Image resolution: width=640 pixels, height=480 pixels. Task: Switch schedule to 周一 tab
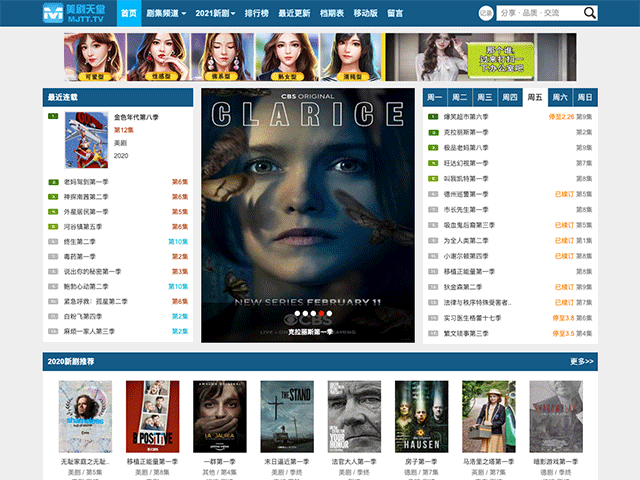[x=435, y=97]
